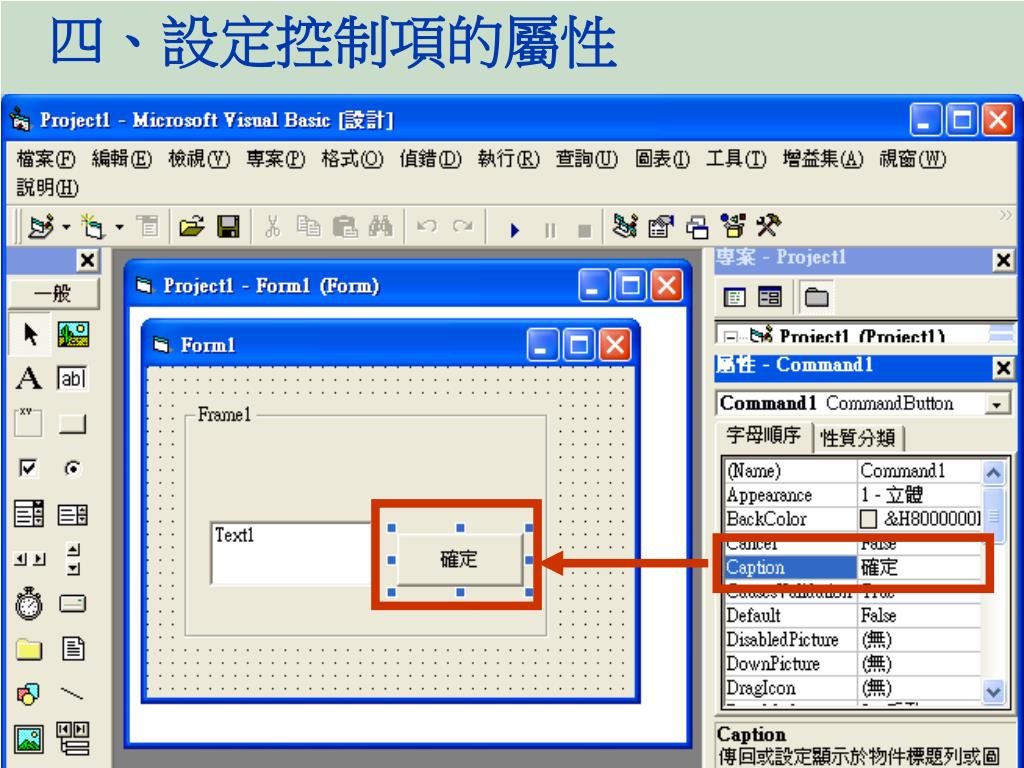
Task: Click the Save Project toolbar icon
Action: point(229,227)
